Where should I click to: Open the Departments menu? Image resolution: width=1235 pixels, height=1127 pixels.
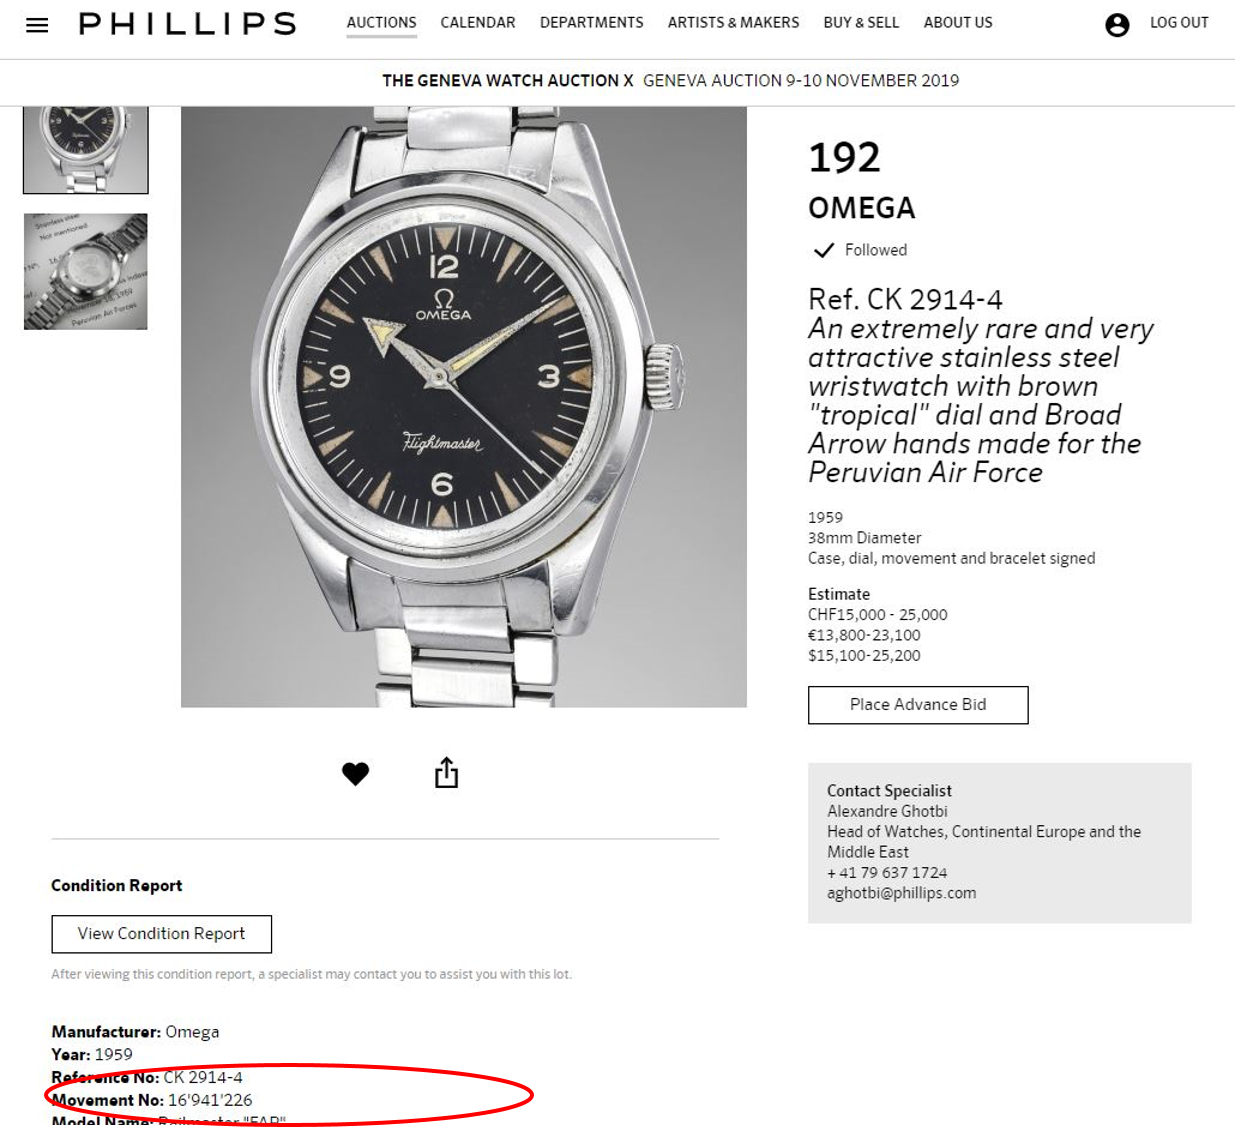click(x=591, y=22)
